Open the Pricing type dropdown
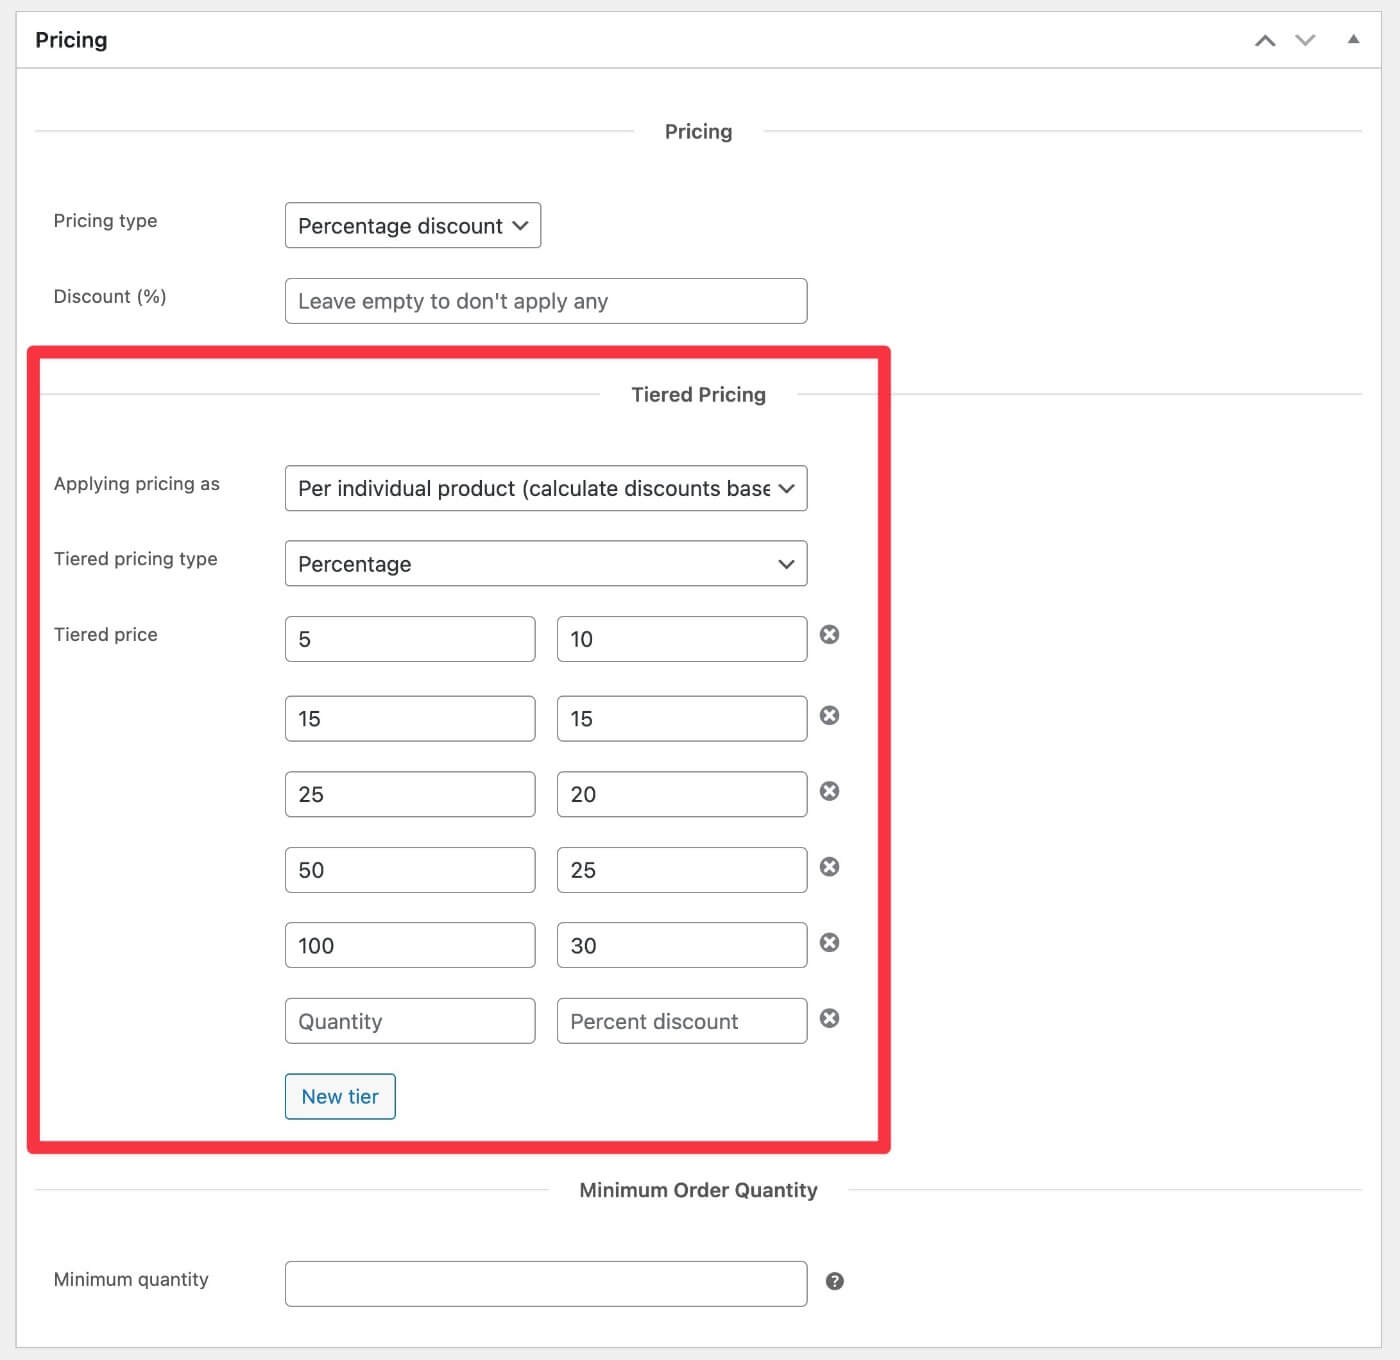The image size is (1400, 1360). click(x=413, y=226)
